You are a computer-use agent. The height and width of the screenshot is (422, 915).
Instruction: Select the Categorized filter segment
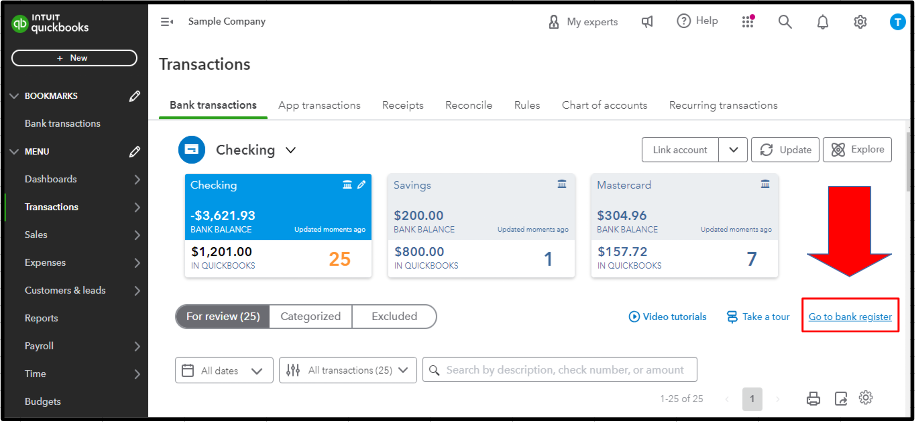[310, 316]
